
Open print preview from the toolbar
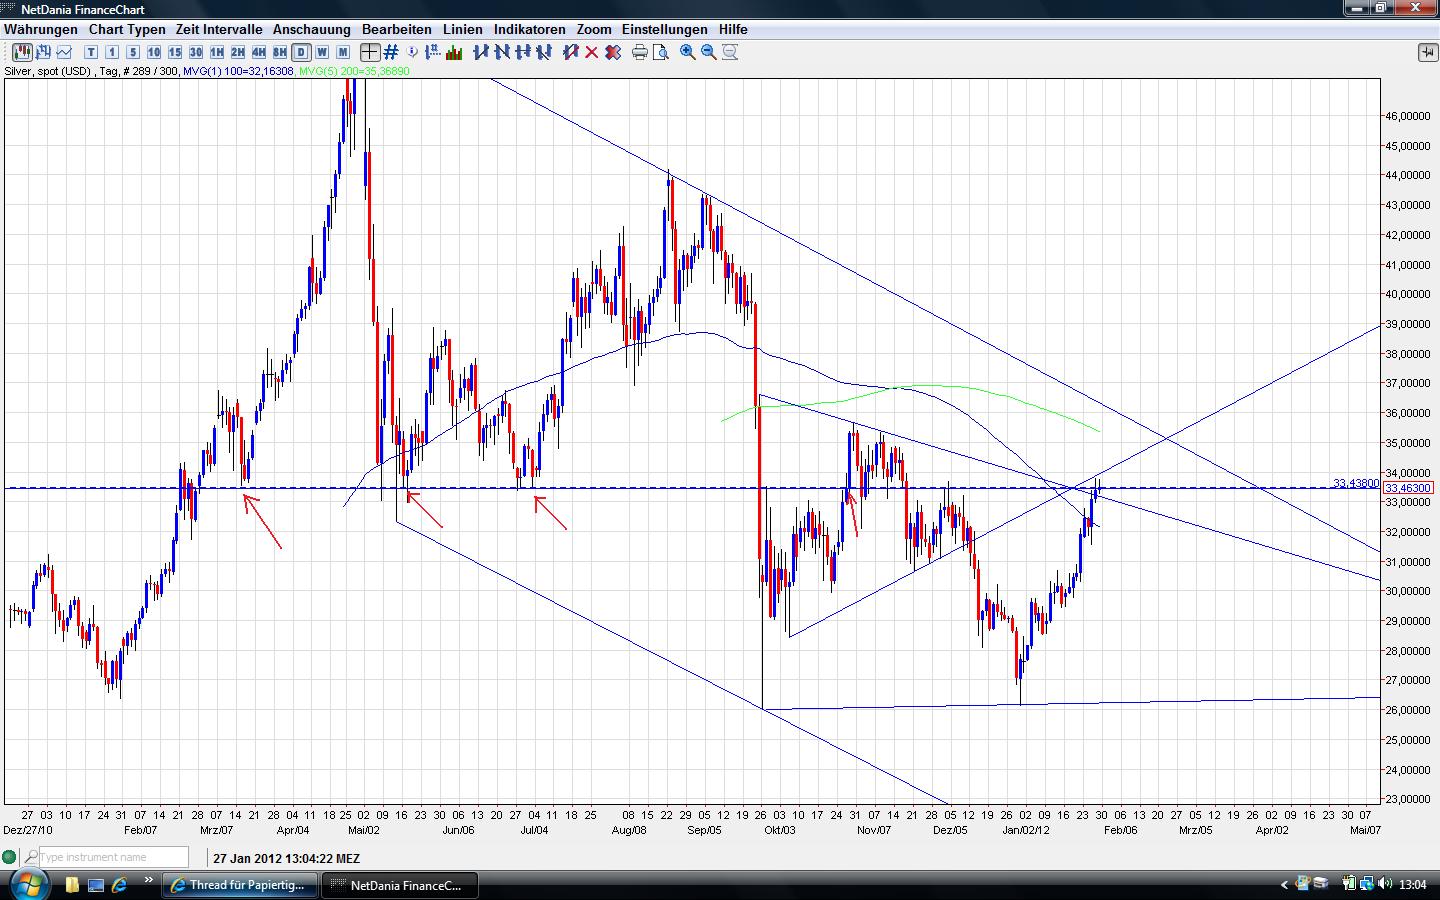tap(661, 52)
